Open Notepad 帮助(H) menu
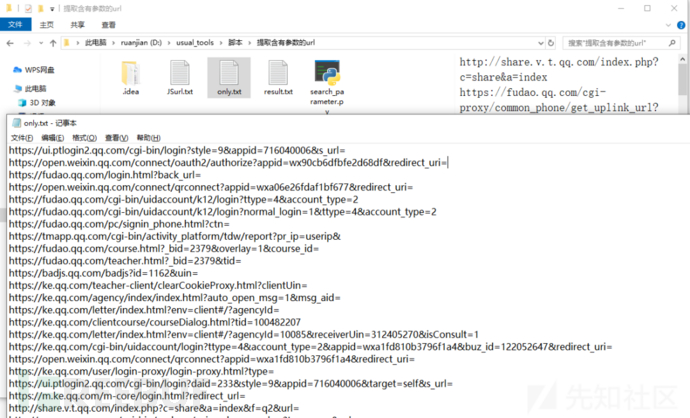Viewport: 690px width, 418px height. point(148,138)
